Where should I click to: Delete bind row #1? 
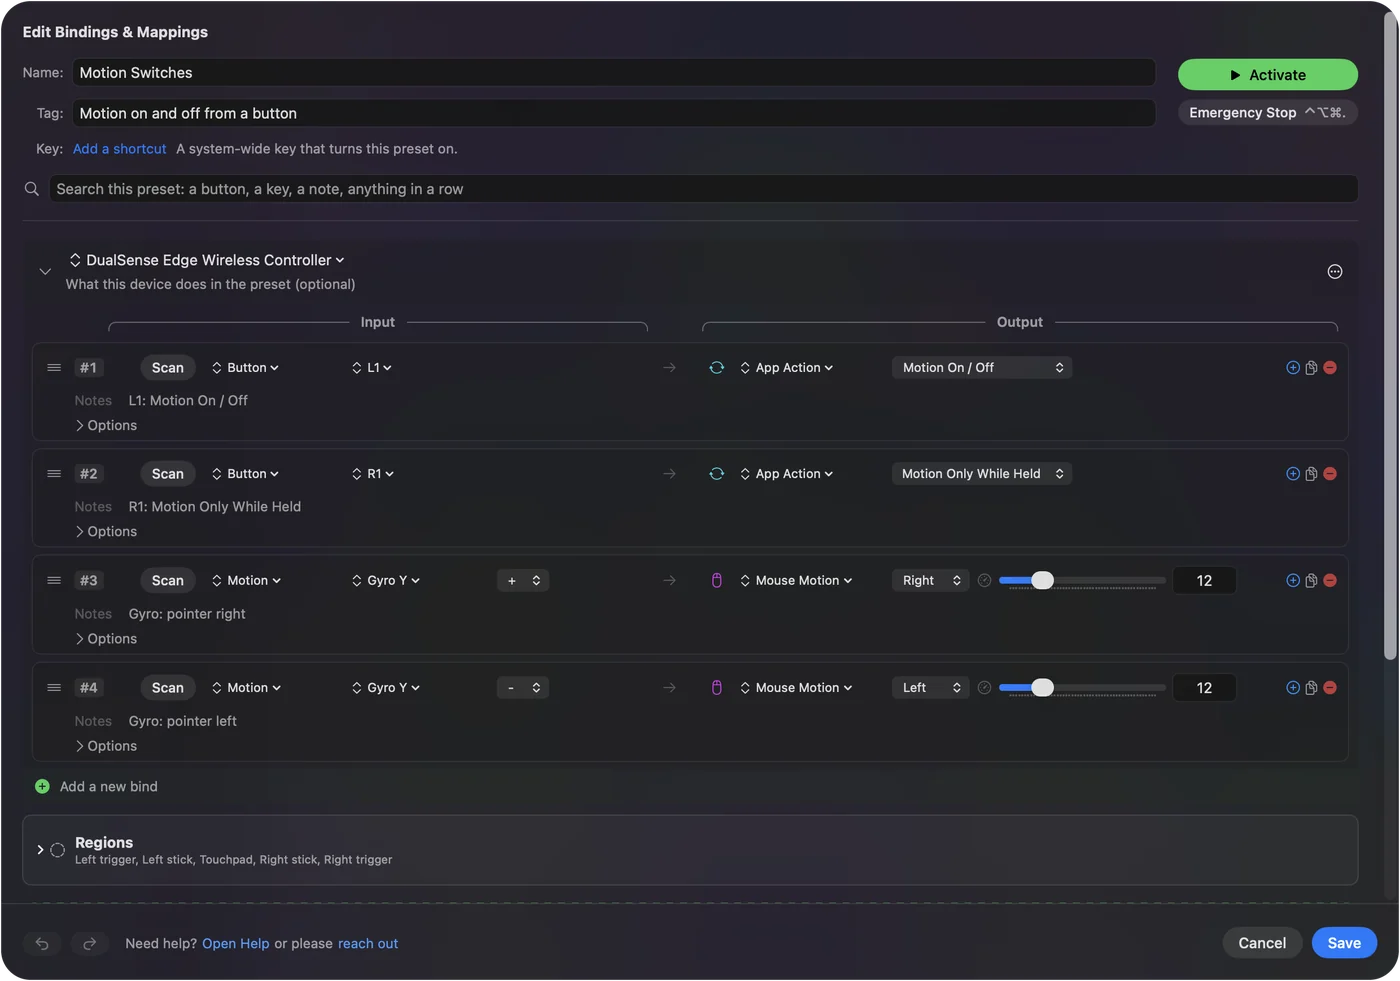click(x=1330, y=368)
